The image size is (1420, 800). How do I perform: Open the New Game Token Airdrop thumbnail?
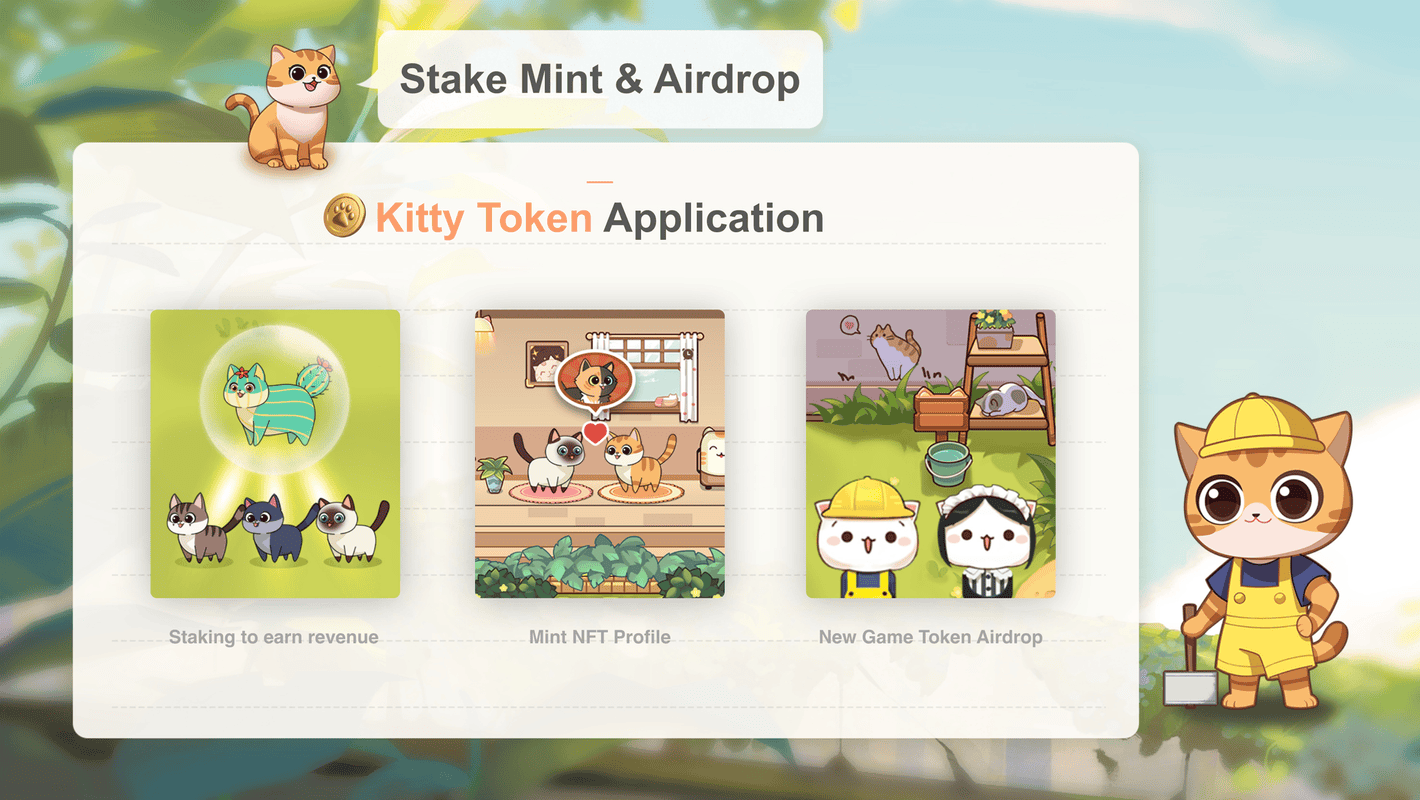(931, 454)
